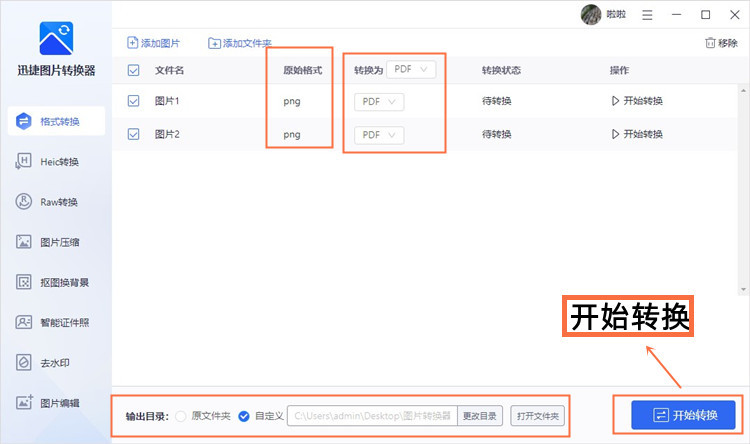
Task: Click 开始转换 play icon for 图片1
Action: (615, 101)
